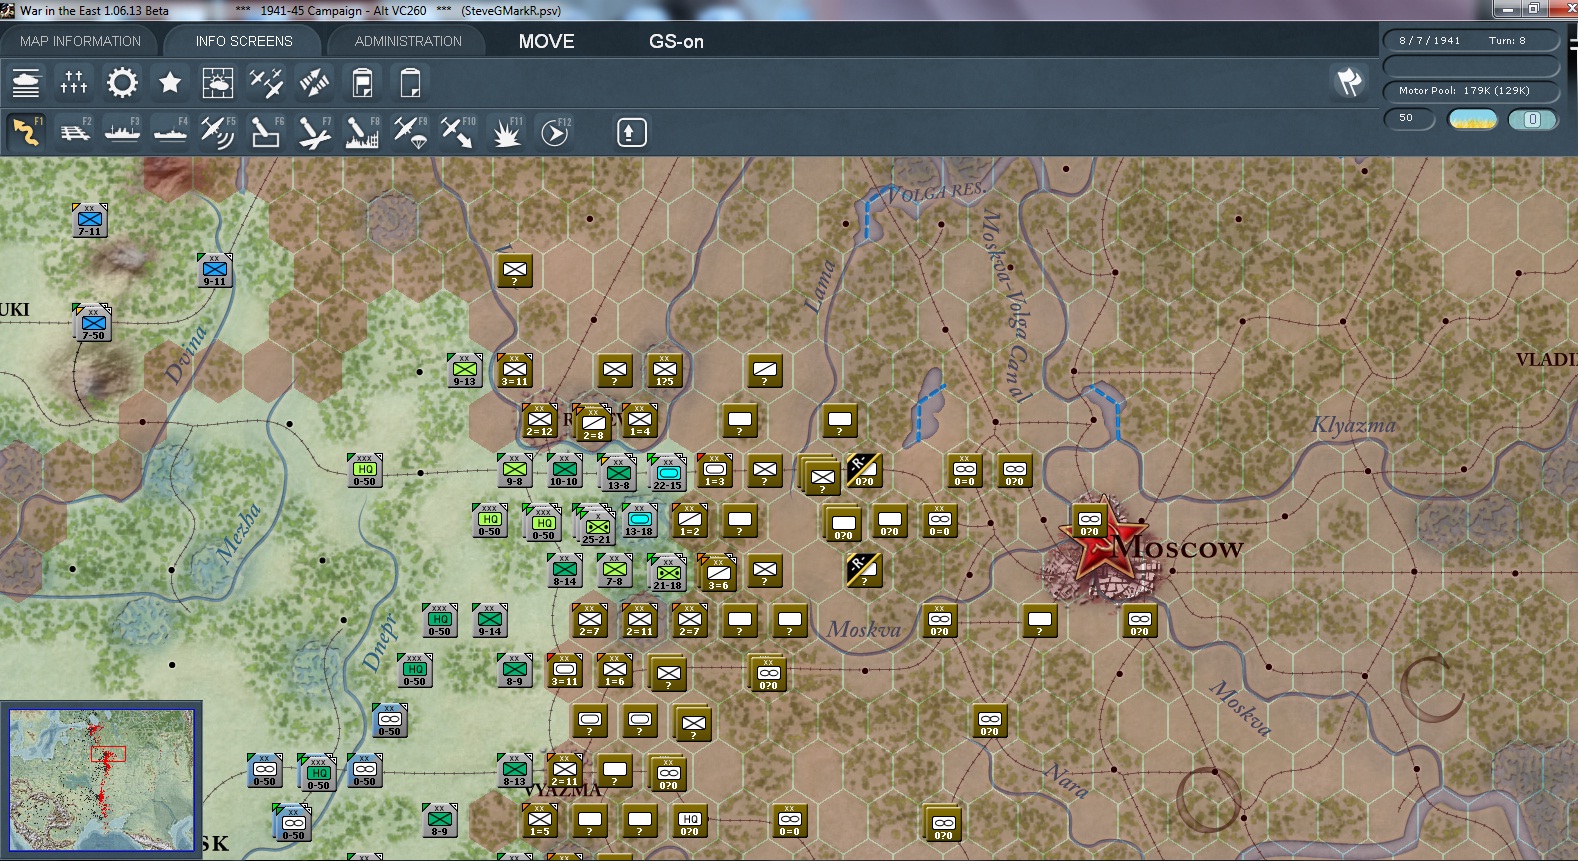
Task: Switch to the MAP INFORMATION tab
Action: click(x=80, y=41)
